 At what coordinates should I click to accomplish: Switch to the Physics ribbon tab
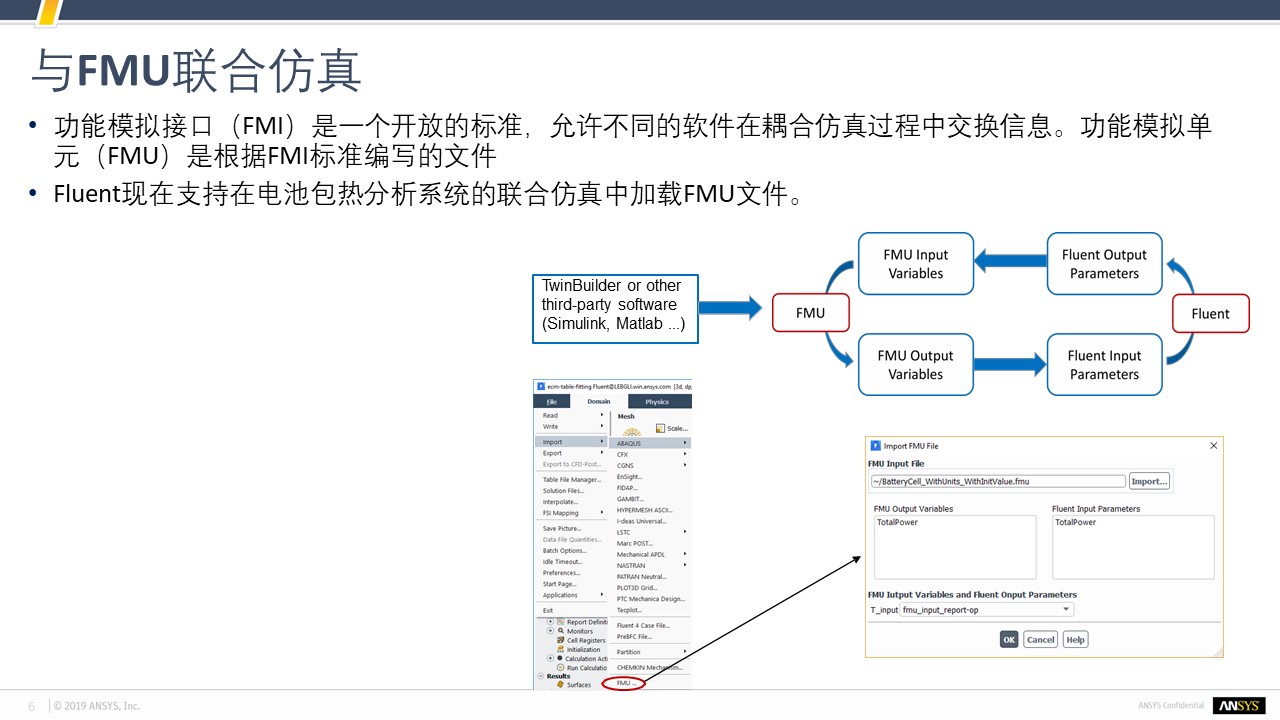click(657, 402)
